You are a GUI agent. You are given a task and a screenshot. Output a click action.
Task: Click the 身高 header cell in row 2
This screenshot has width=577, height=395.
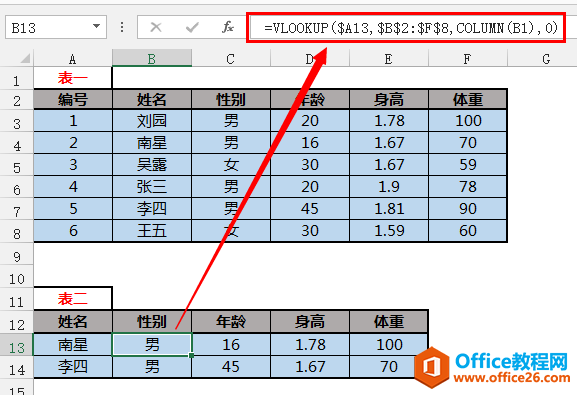click(x=389, y=99)
